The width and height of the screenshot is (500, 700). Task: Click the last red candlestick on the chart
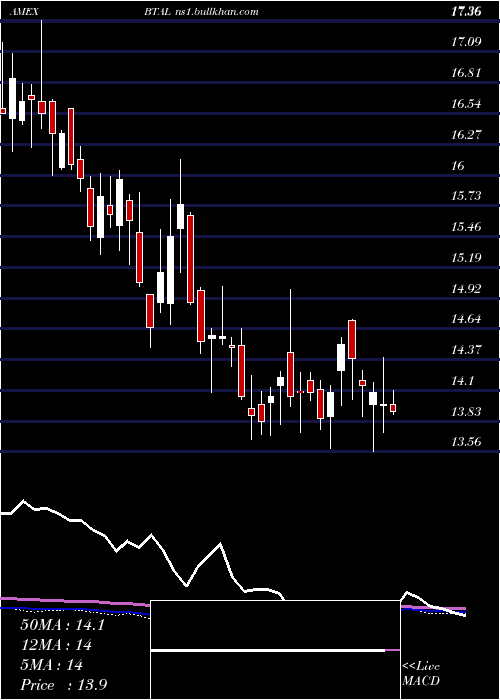coord(393,408)
